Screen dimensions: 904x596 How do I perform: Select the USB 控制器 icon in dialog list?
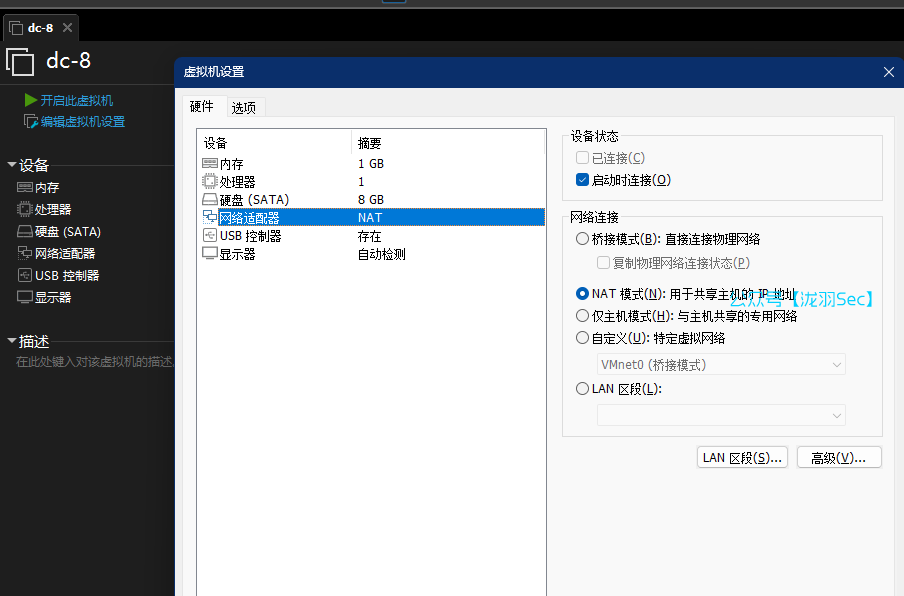[210, 236]
